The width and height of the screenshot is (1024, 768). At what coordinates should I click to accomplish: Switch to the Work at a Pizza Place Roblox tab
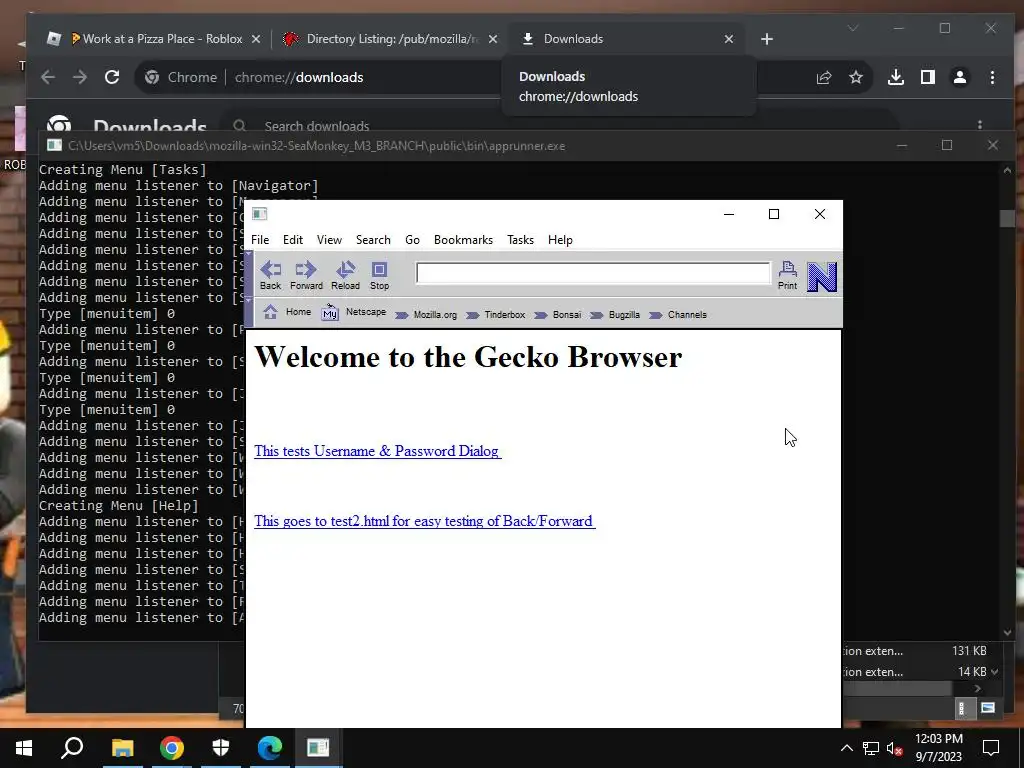tap(154, 39)
